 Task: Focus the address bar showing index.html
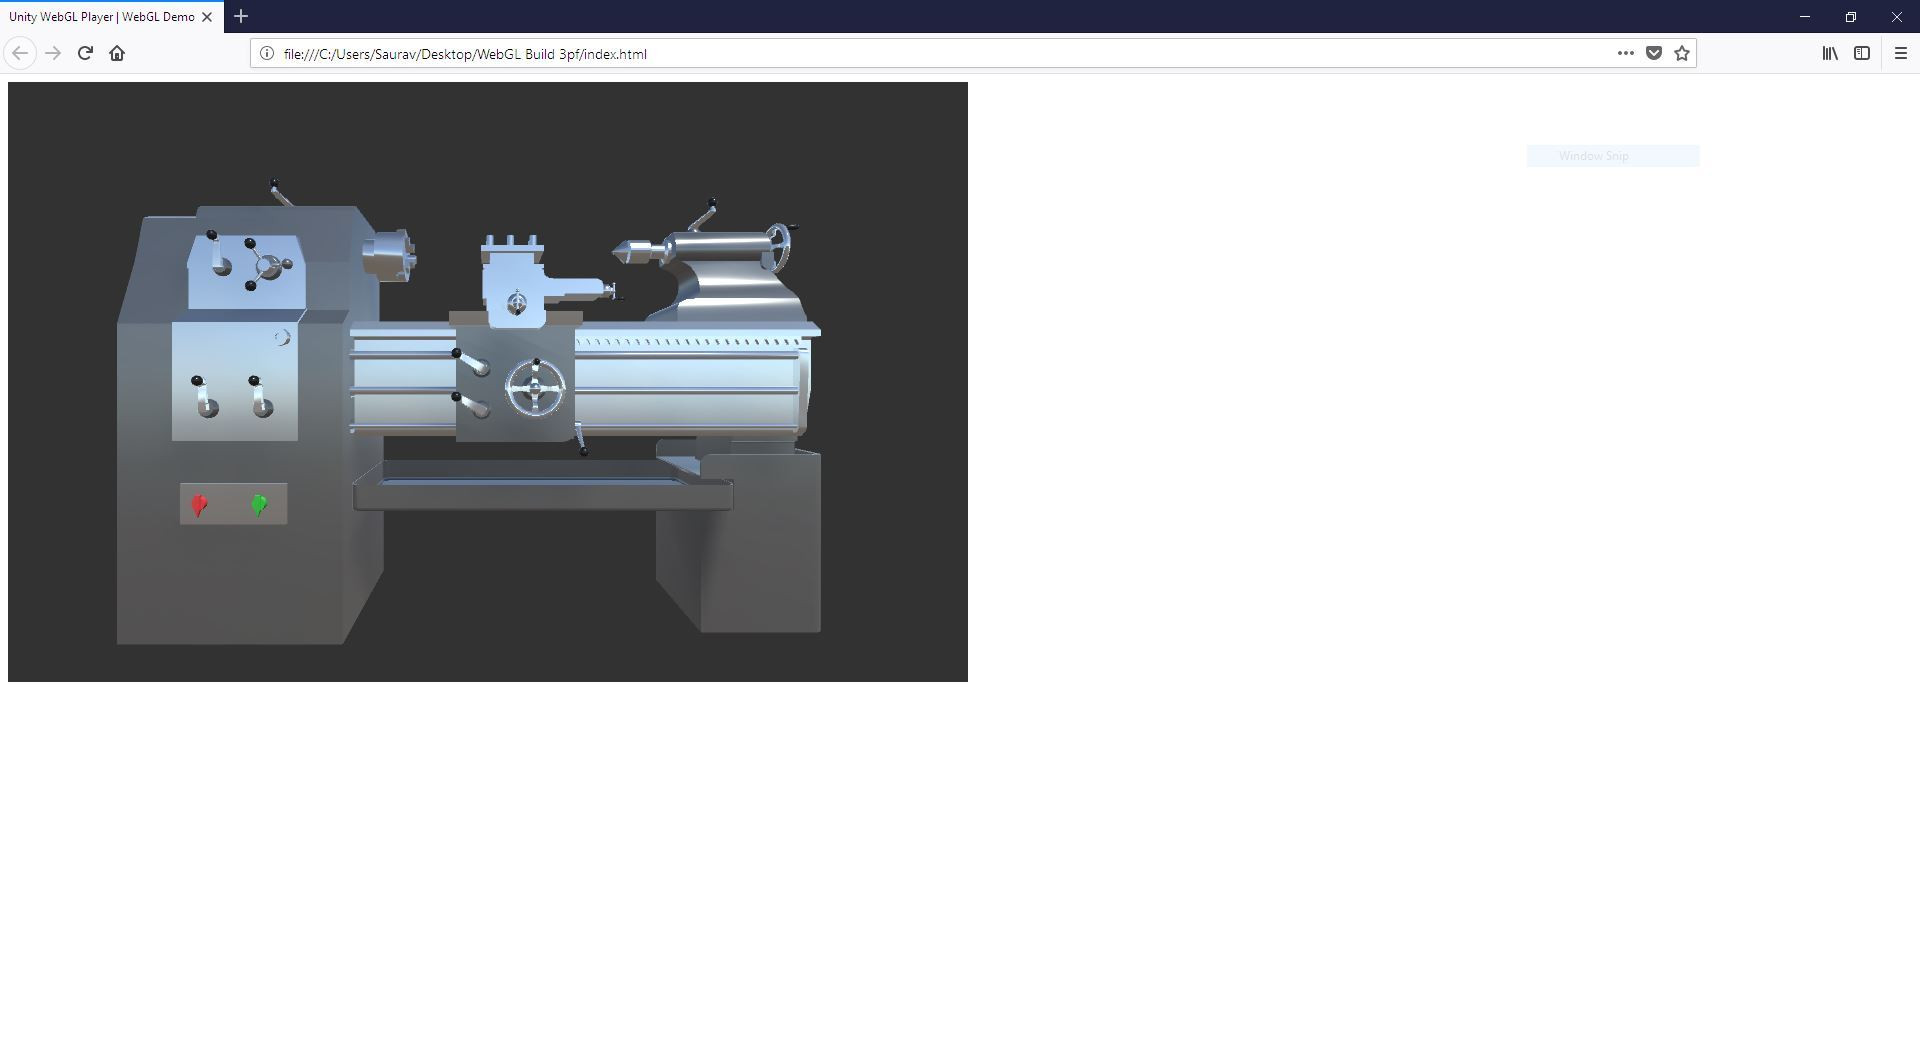(900, 54)
